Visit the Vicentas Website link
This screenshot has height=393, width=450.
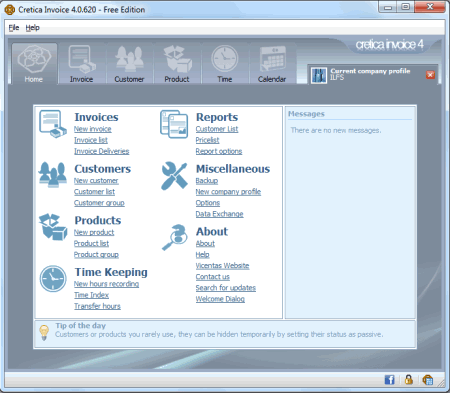click(222, 266)
